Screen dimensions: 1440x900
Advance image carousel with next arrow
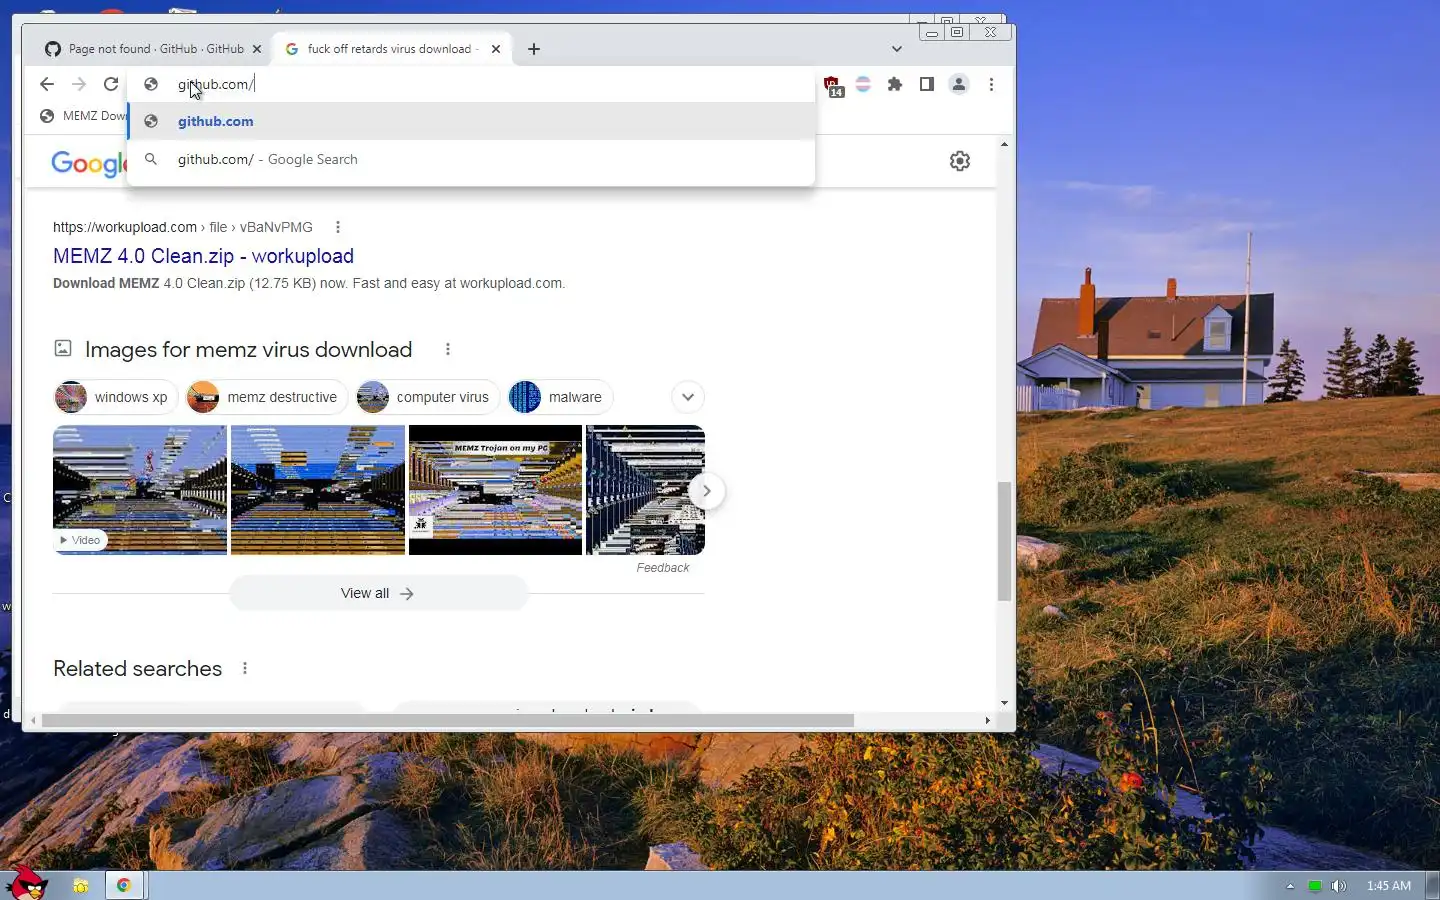706,491
